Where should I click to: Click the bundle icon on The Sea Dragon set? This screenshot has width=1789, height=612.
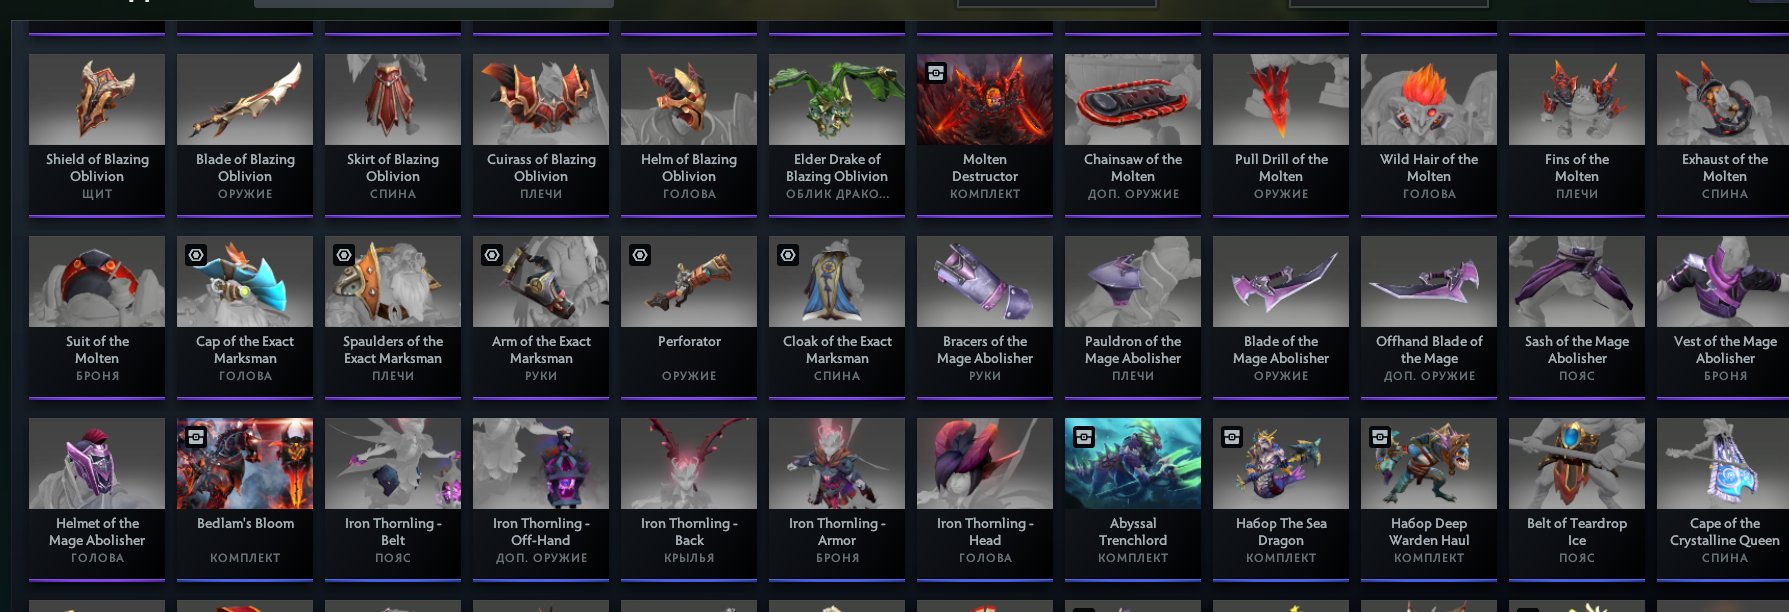click(1232, 437)
